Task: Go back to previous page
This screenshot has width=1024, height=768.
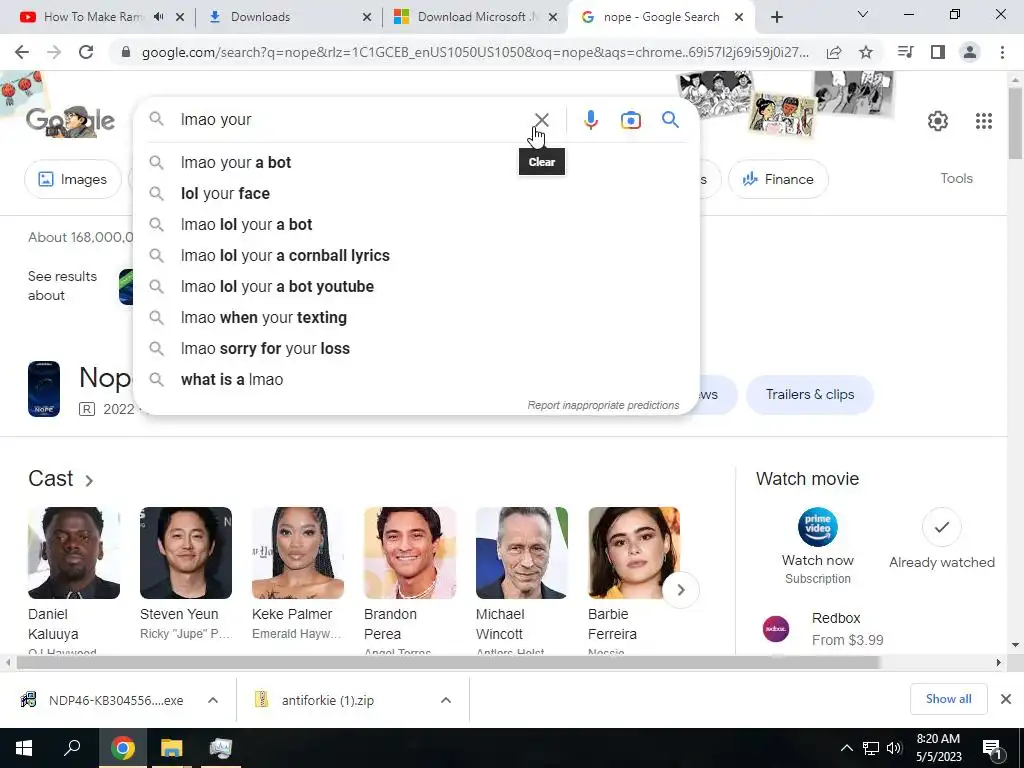Action: pyautogui.click(x=22, y=52)
